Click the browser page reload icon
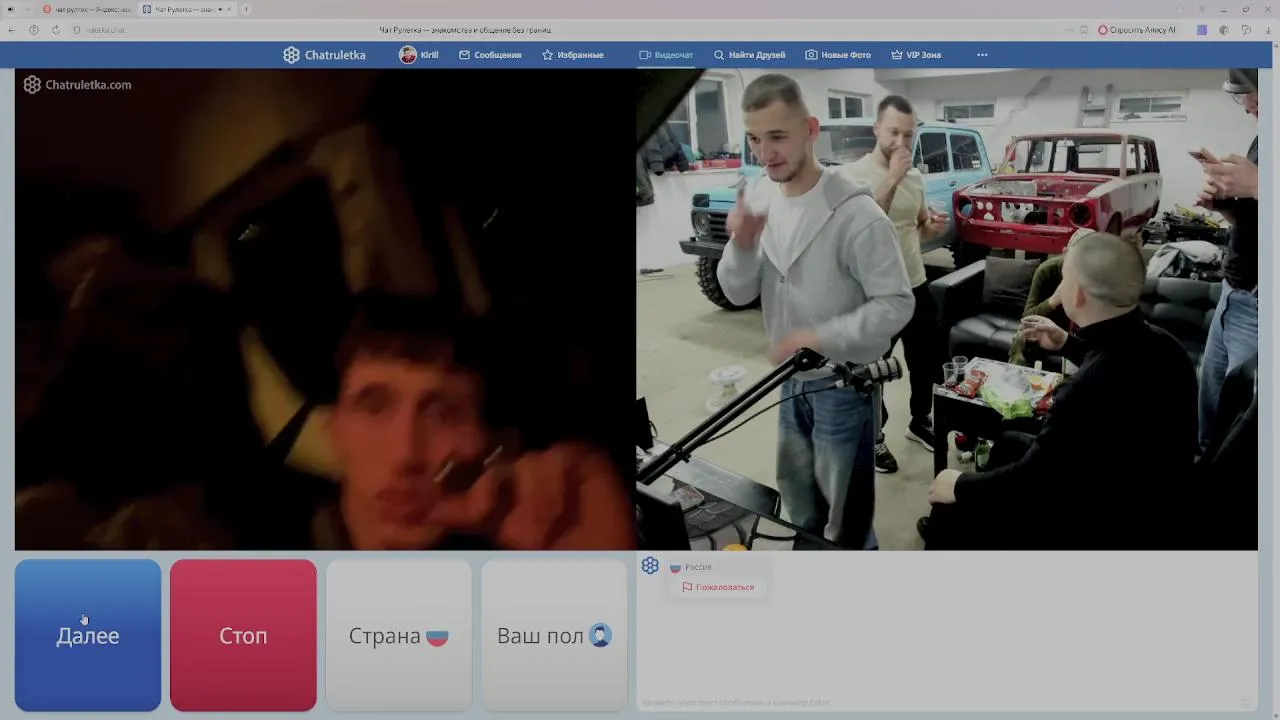 pos(55,30)
